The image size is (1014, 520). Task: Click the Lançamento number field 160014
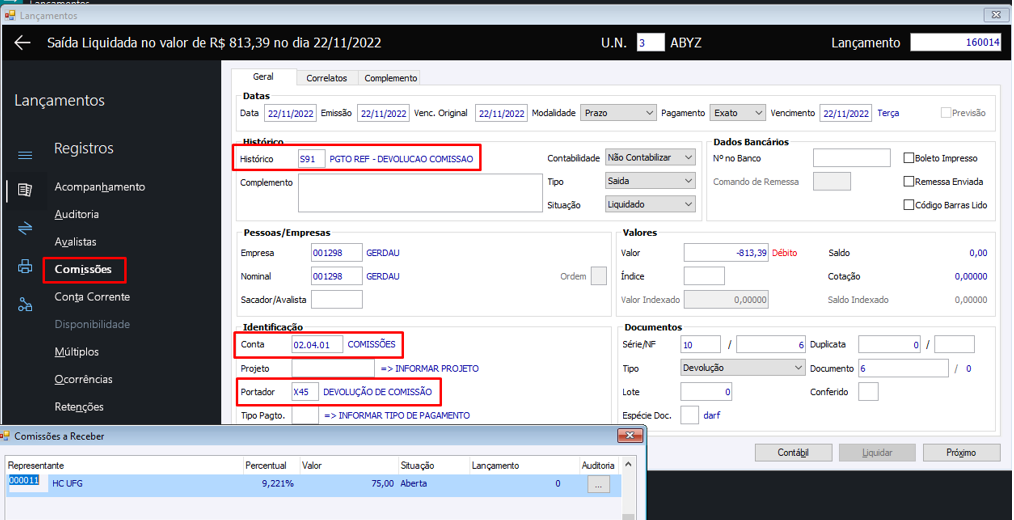956,42
